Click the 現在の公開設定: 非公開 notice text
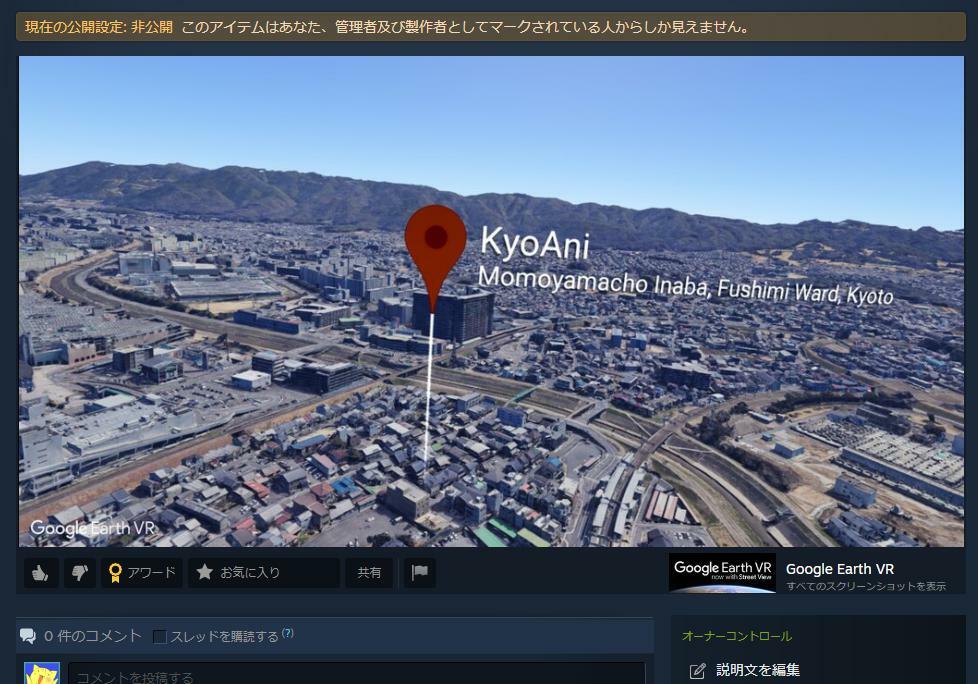 pos(99,27)
